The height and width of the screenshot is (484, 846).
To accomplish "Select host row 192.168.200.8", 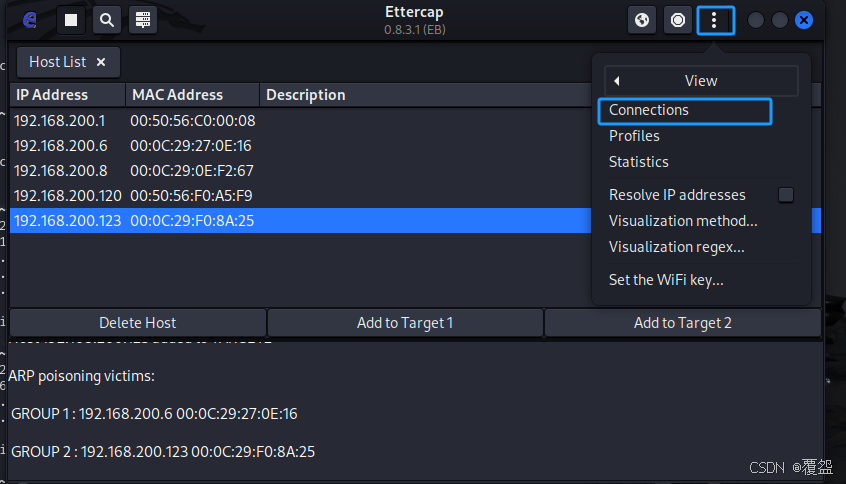I will [301, 171].
